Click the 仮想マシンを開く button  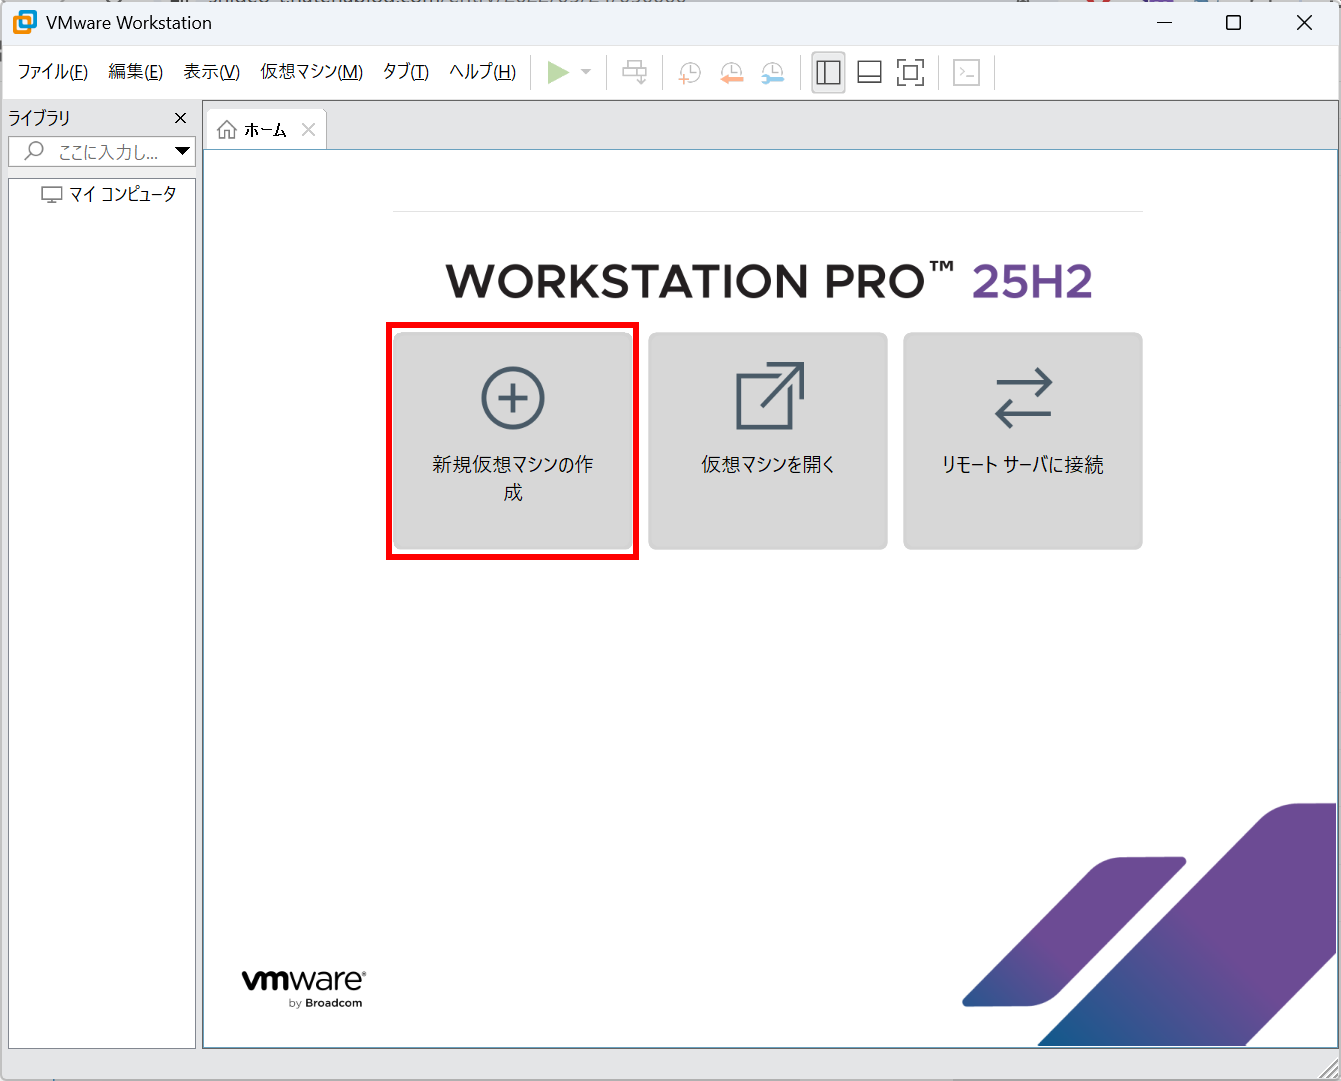click(768, 441)
